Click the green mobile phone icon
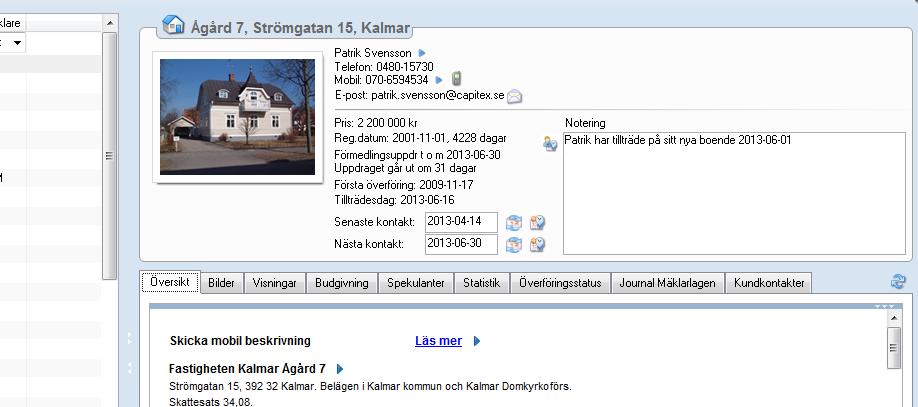 tap(457, 78)
